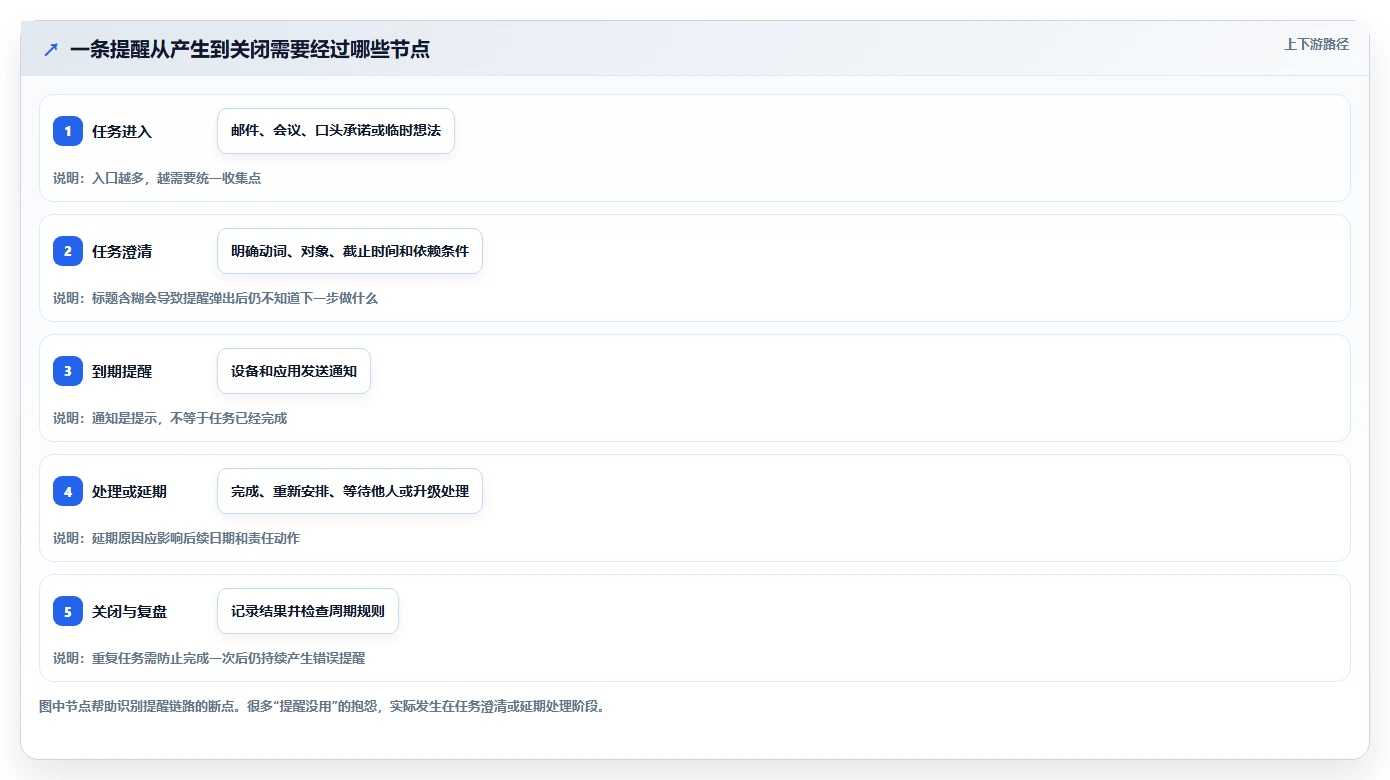This screenshot has height=780, width=1390.
Task: Select the 上下游路径 label in header
Action: 1316,44
